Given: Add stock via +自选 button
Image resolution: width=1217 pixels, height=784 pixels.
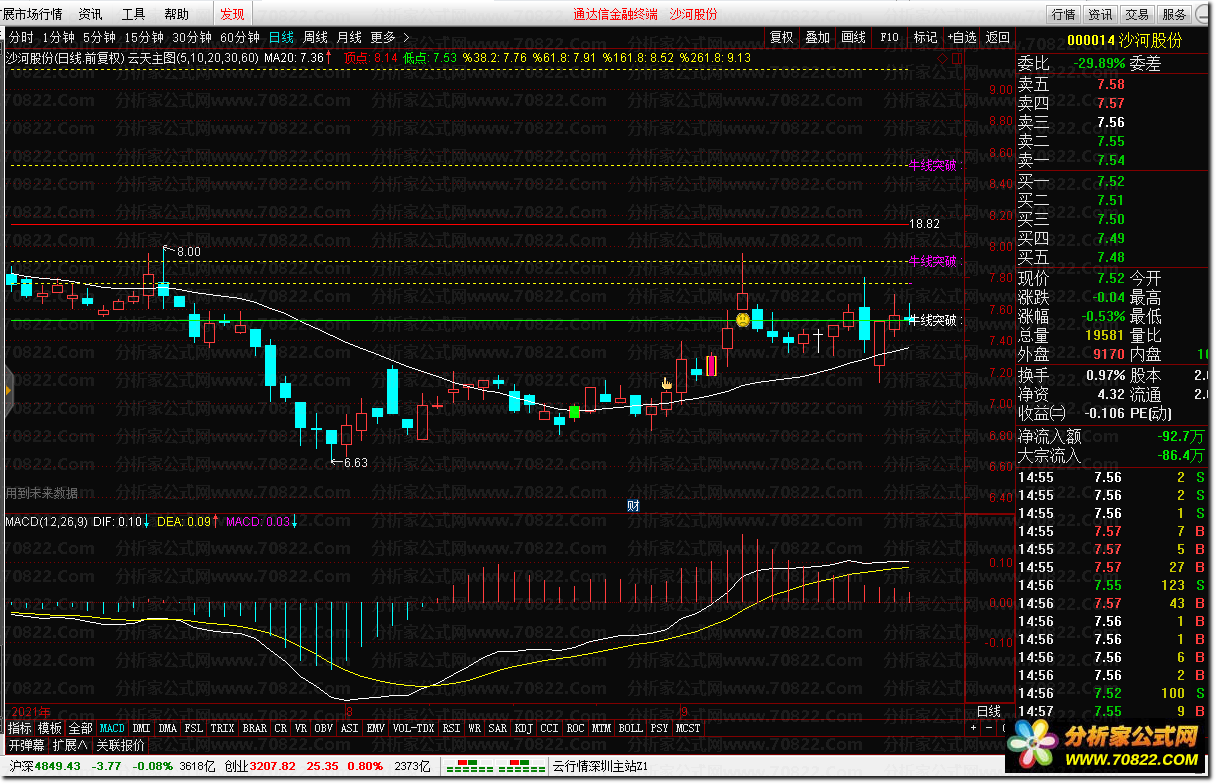Looking at the screenshot, I should [962, 37].
